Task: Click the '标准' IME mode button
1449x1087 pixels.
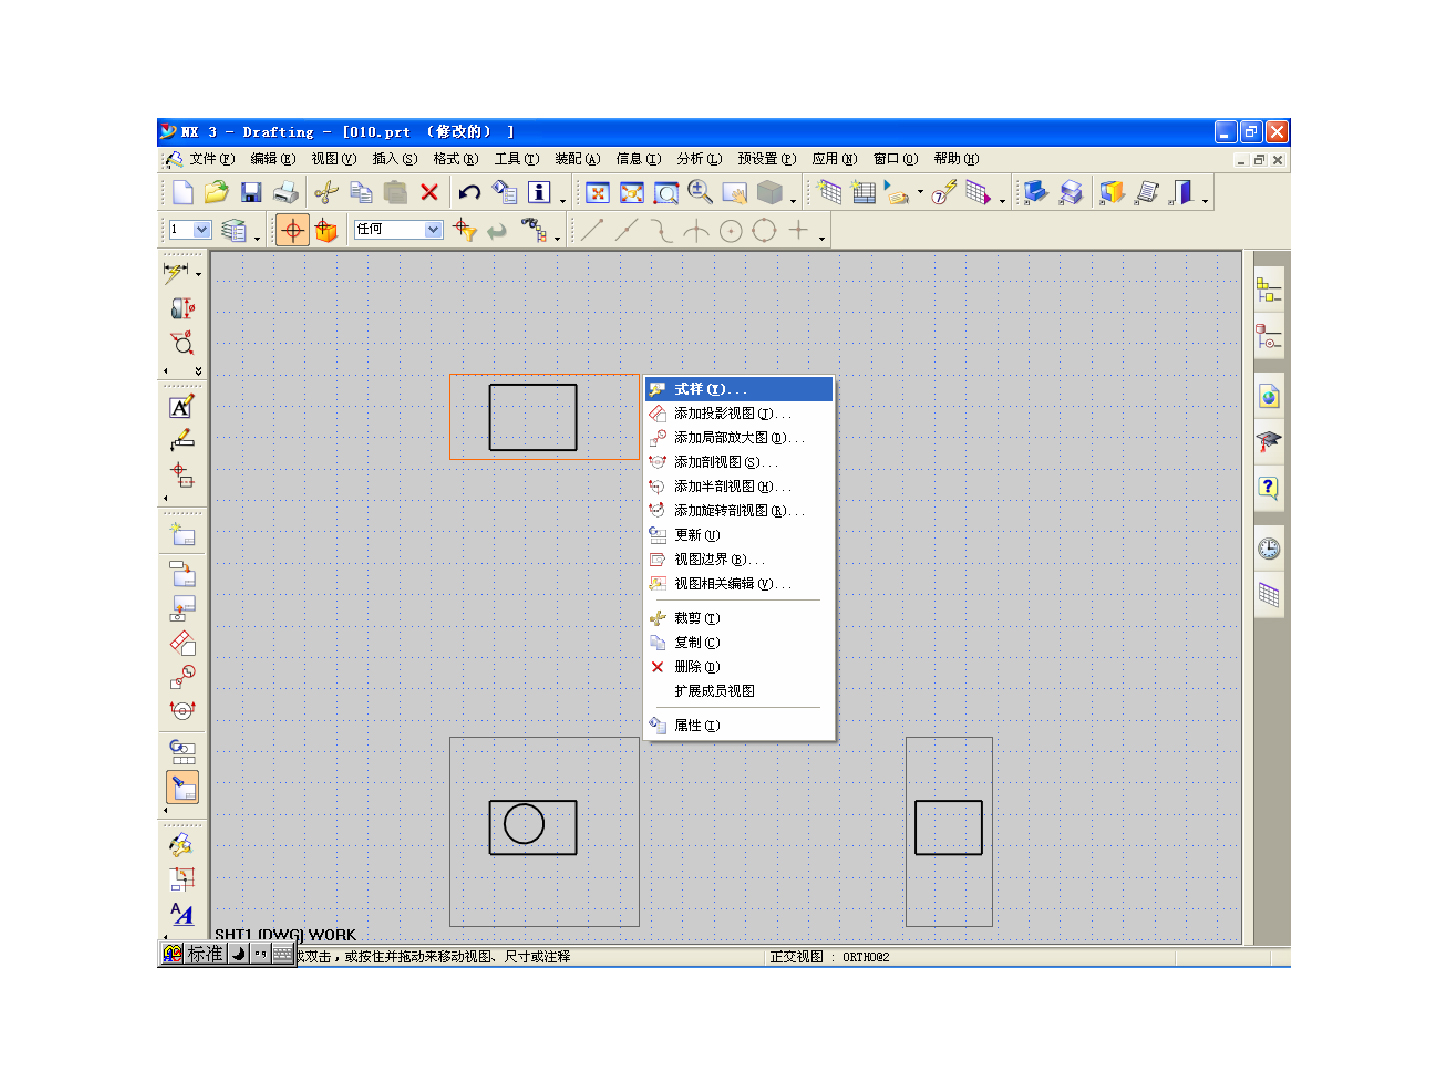Action: tap(205, 954)
